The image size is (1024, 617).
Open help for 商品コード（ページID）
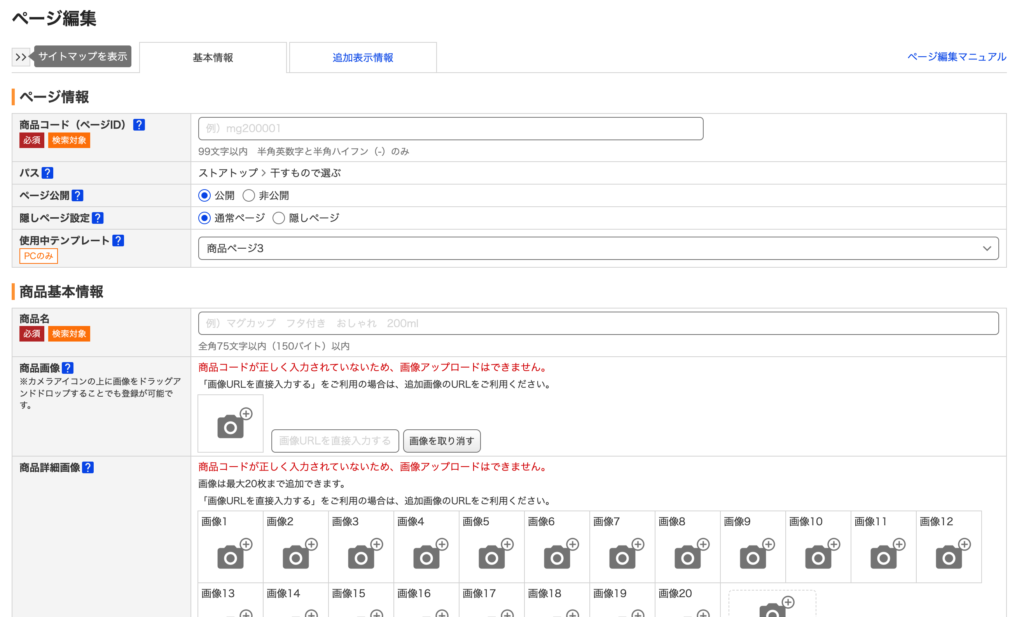(x=139, y=124)
